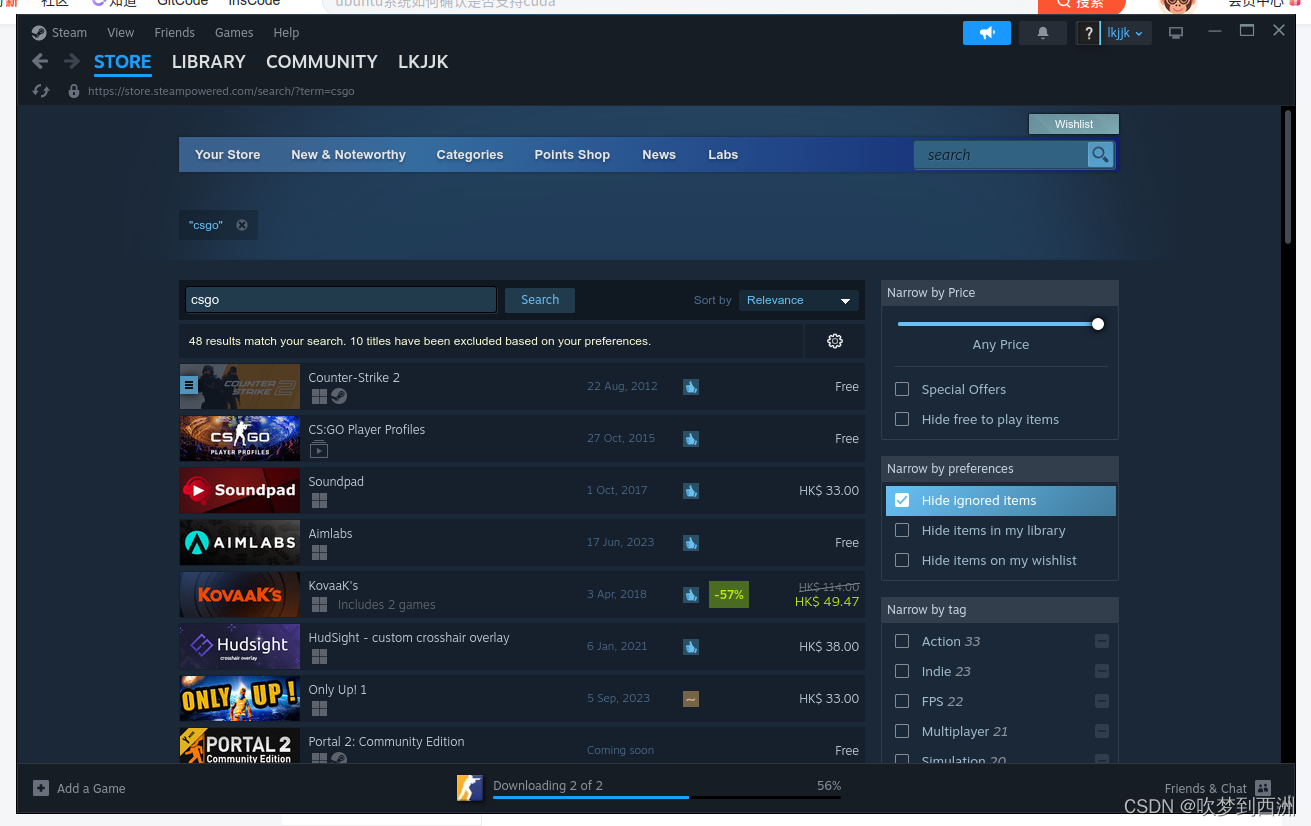This screenshot has width=1311, height=826.
Task: Open the KovaaK's game thumbnail
Action: pyautogui.click(x=240, y=594)
